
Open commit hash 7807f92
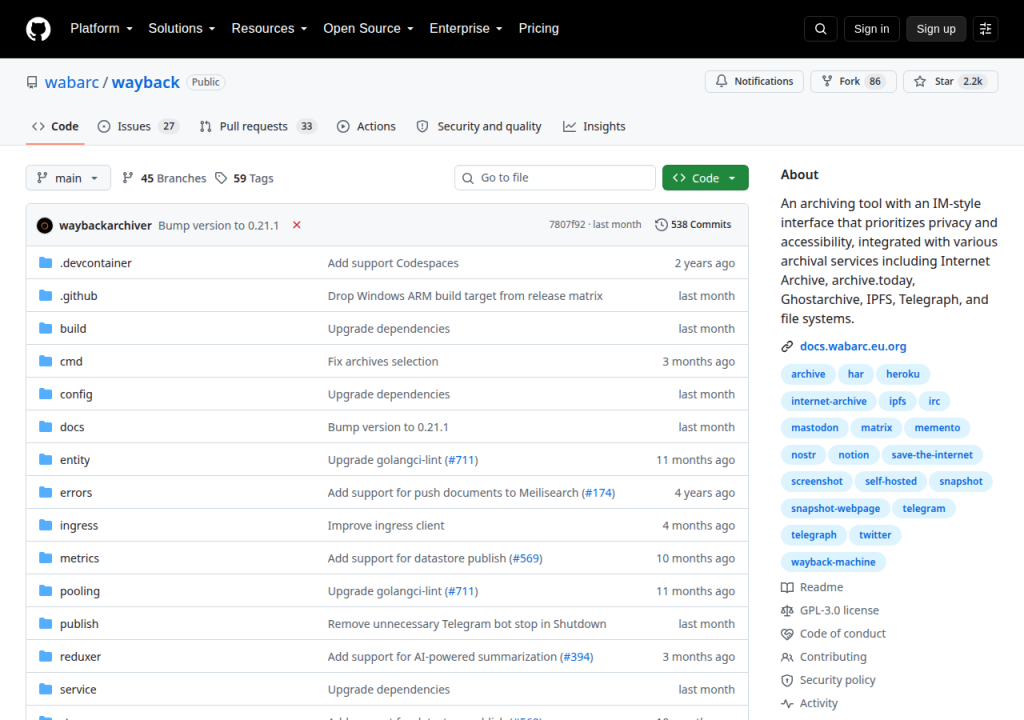pyautogui.click(x=567, y=225)
